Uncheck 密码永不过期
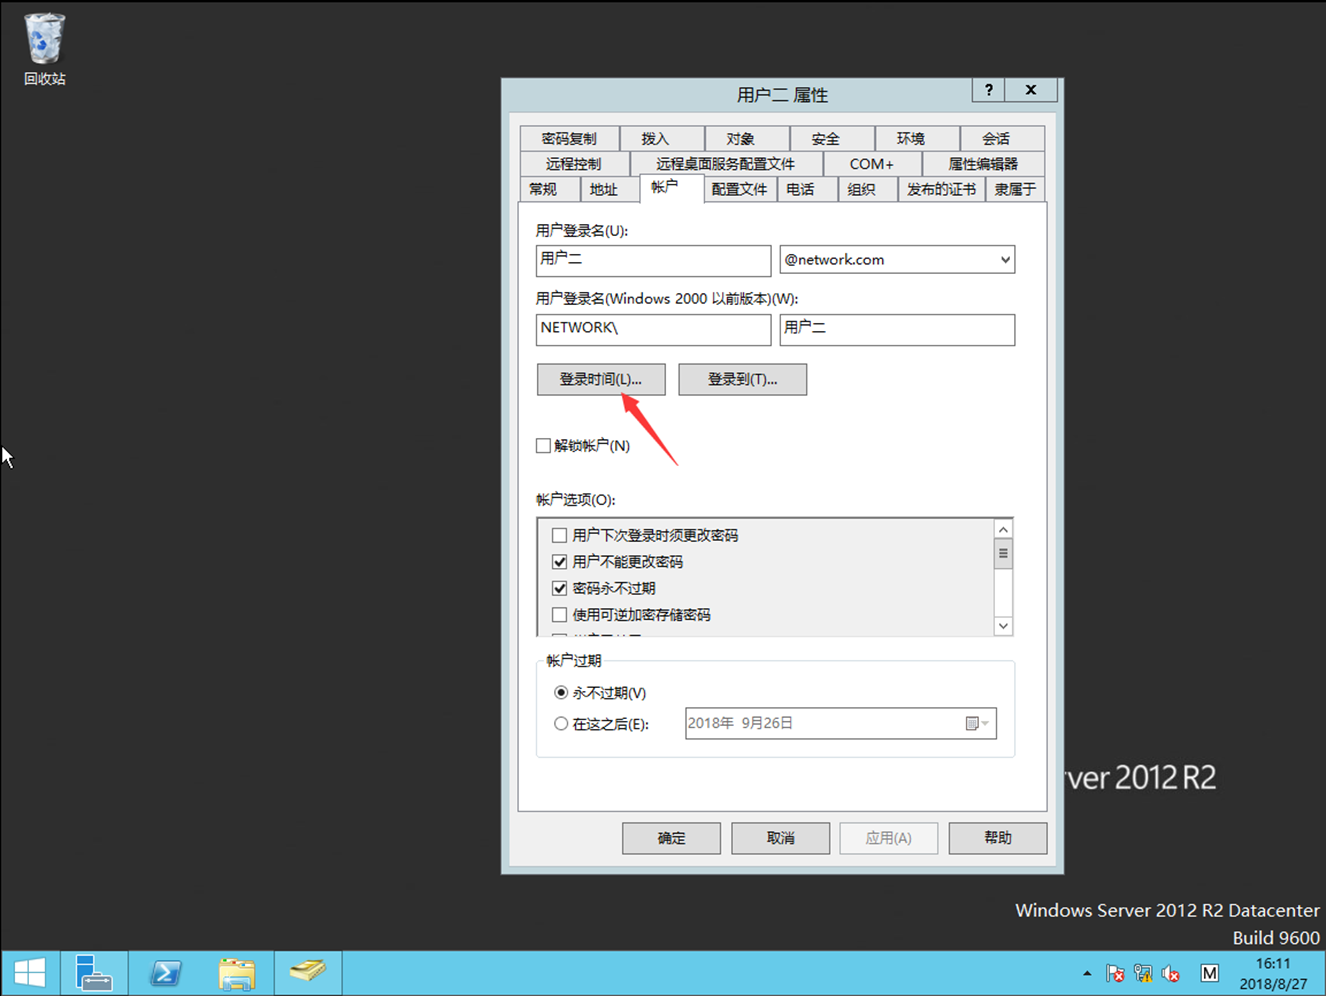Screen dimensions: 1326x996 click(x=560, y=589)
